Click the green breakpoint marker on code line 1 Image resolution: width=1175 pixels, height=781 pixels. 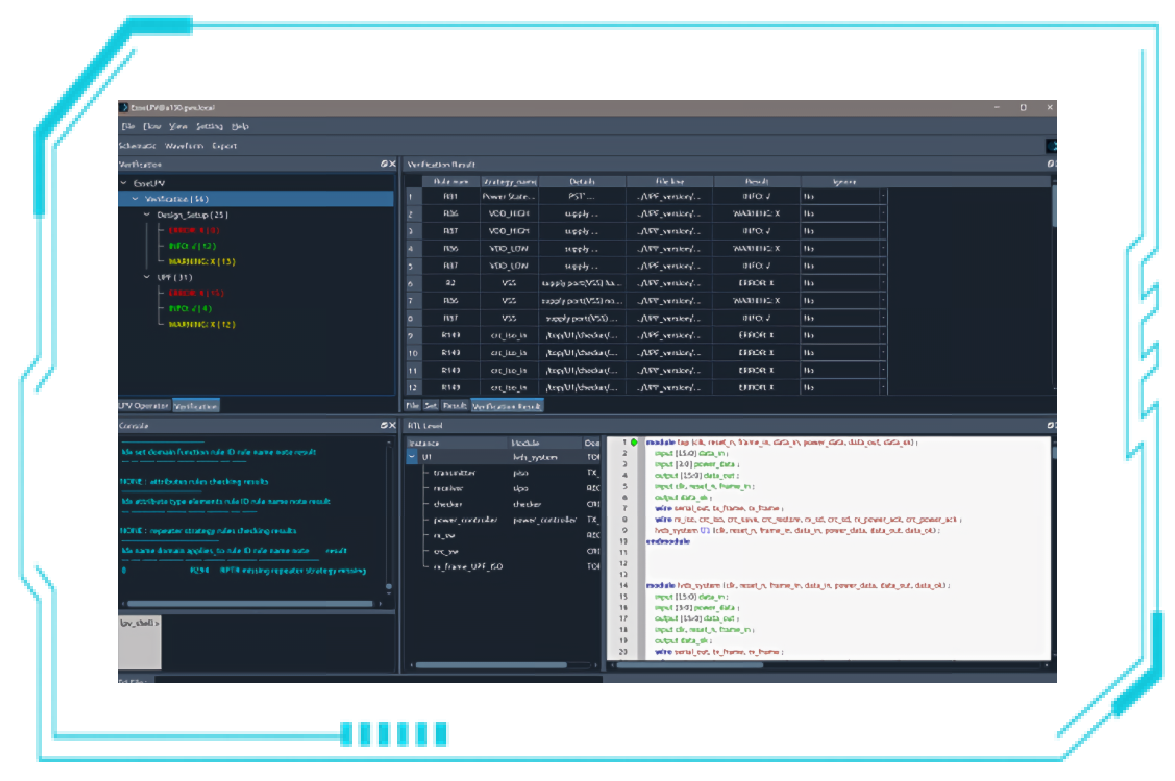(634, 442)
